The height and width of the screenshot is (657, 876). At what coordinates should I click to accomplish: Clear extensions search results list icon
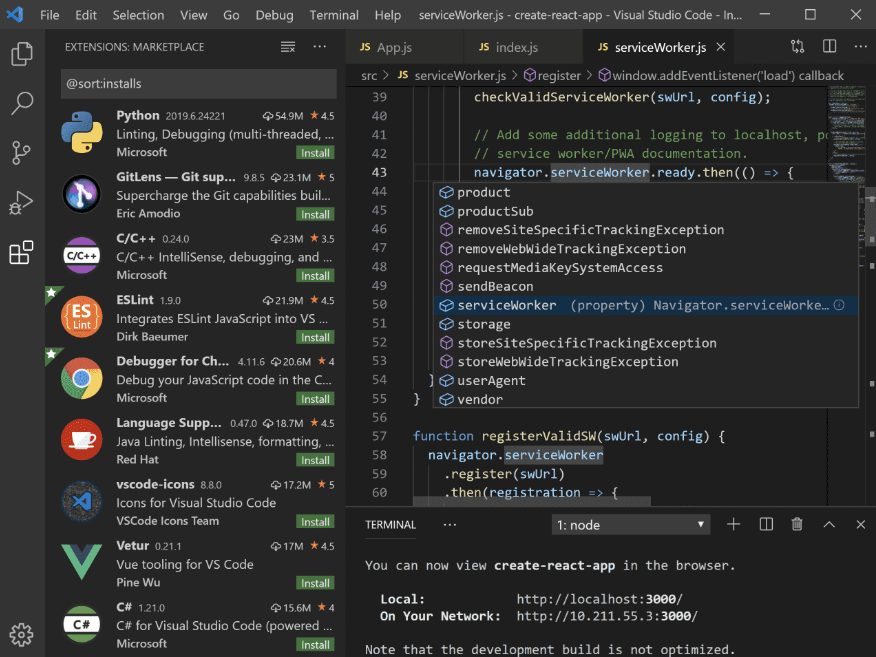(288, 47)
